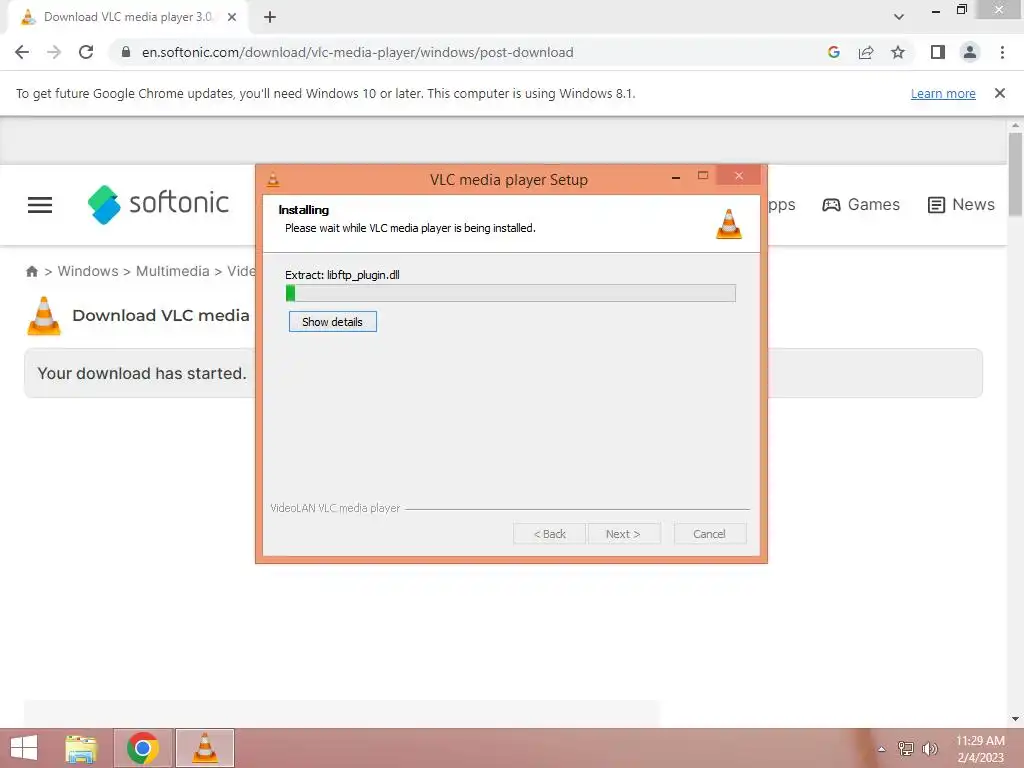Go to Windows breadcrumb

88,271
